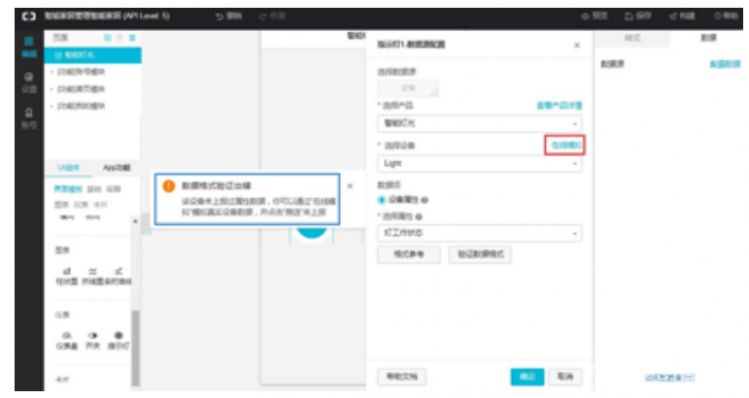Click the blue indicator light on the canvas
This screenshot has width=749, height=398.
[x=312, y=232]
